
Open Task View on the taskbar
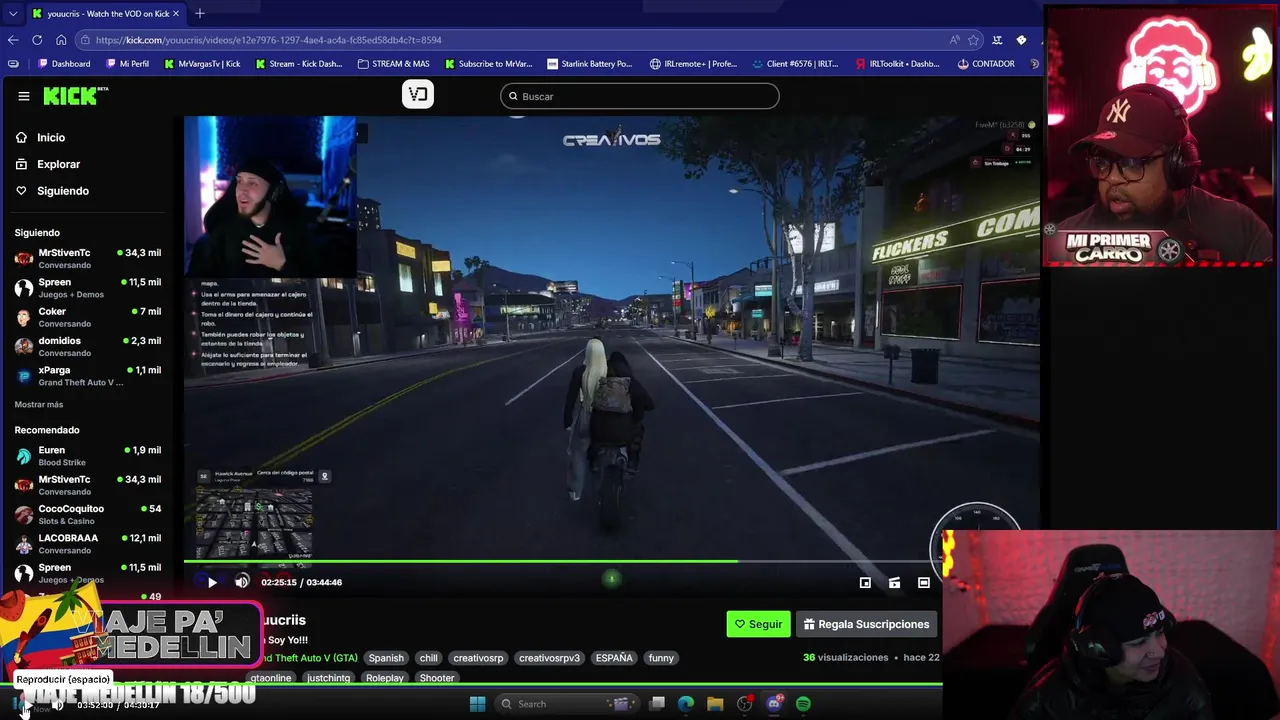point(657,704)
